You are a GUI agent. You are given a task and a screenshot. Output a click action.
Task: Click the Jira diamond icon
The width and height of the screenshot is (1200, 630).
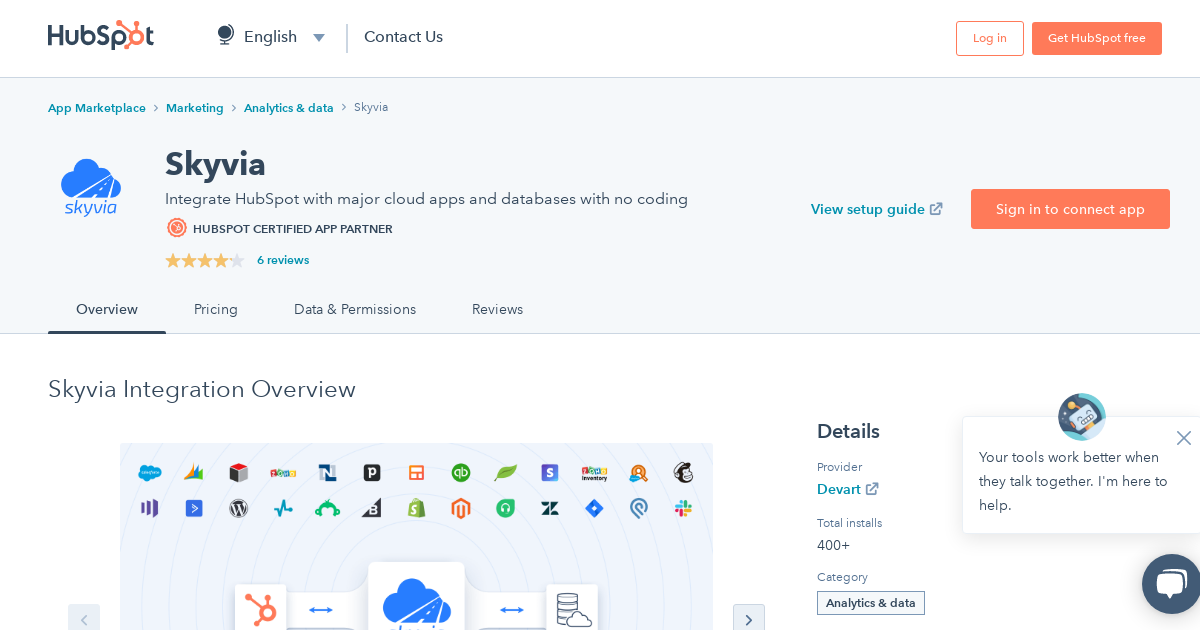tap(593, 509)
